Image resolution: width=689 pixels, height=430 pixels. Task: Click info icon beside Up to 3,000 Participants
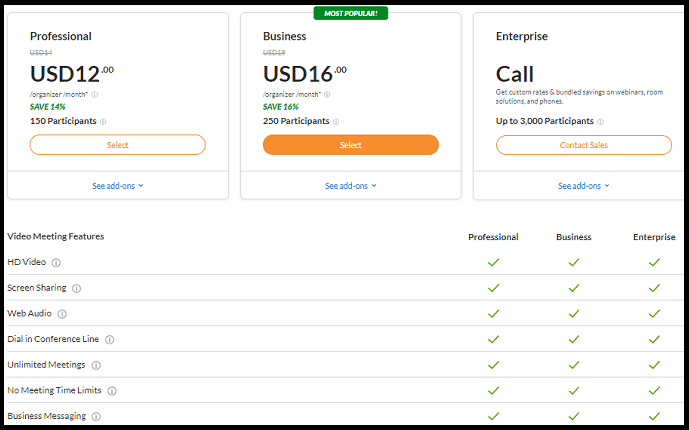(601, 122)
